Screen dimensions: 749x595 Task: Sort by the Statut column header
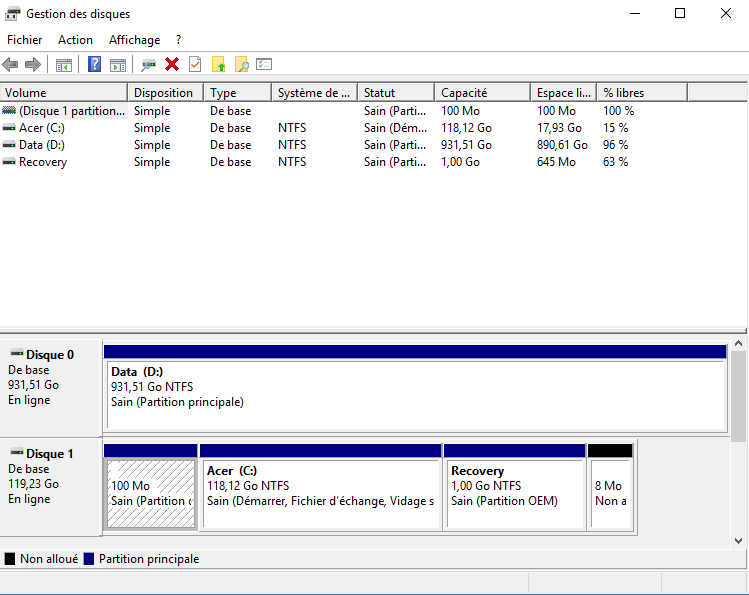(x=396, y=92)
